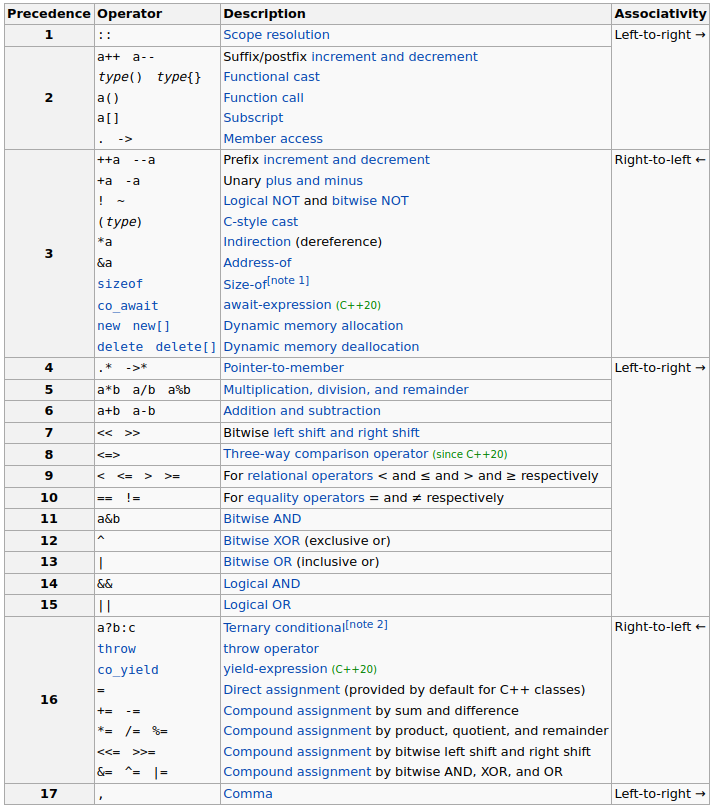Open the Bitwise OR link
The image size is (712, 812).
[x=257, y=562]
